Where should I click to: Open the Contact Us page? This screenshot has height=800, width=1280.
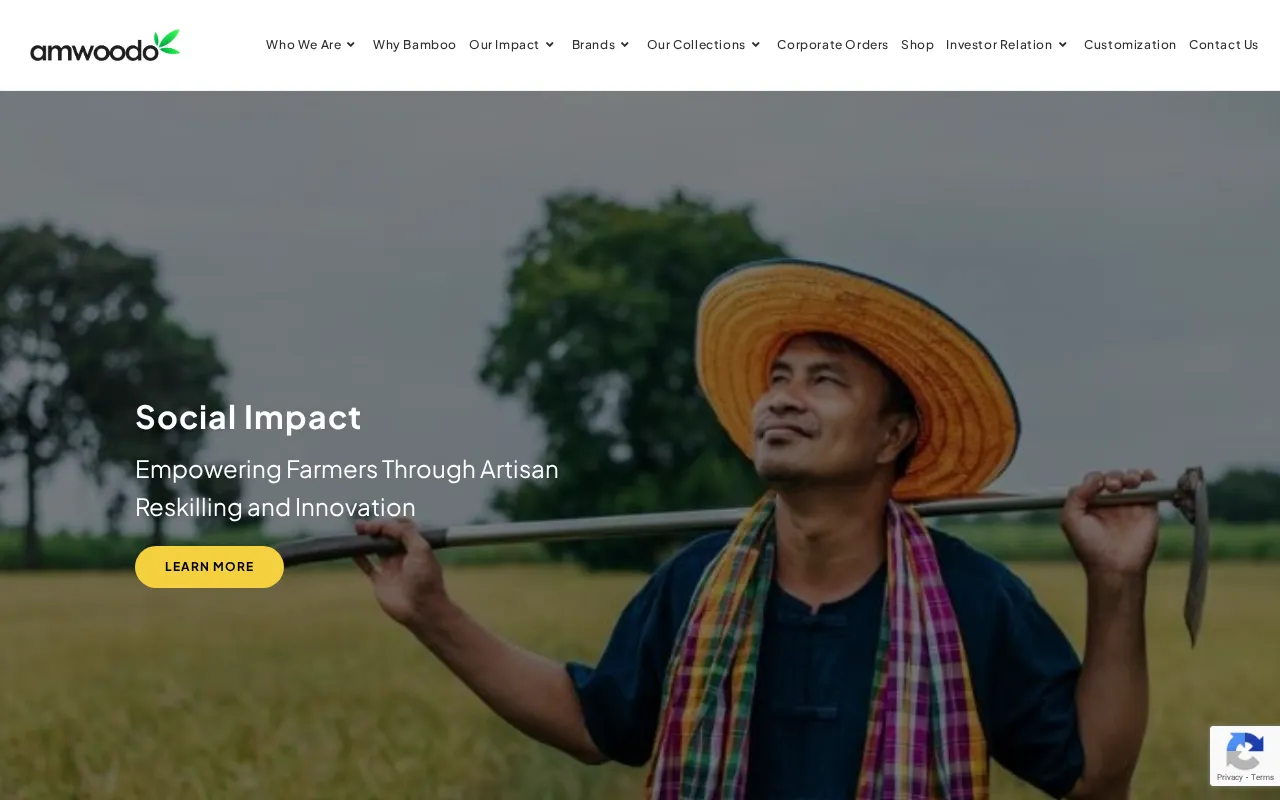pyautogui.click(x=1223, y=45)
